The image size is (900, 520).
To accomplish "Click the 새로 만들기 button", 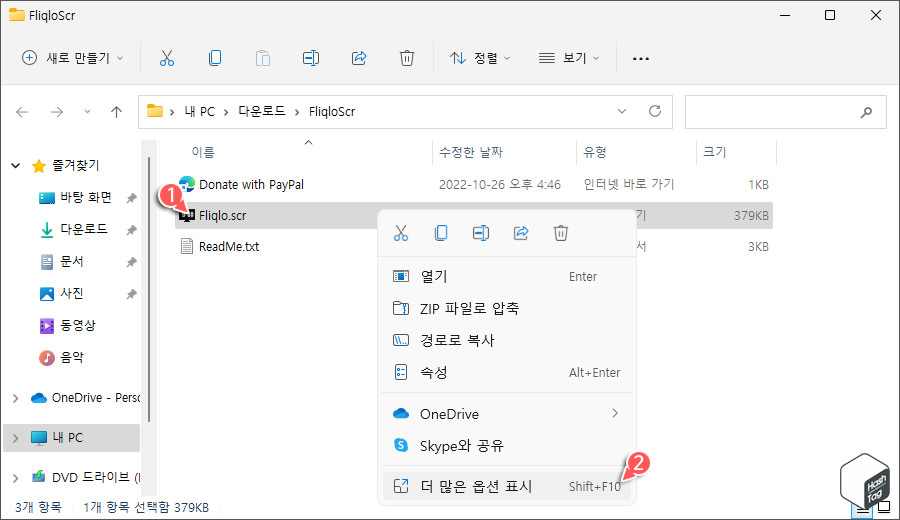I will [x=72, y=58].
